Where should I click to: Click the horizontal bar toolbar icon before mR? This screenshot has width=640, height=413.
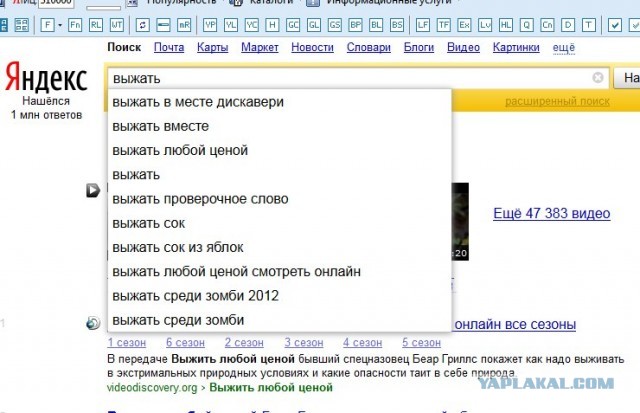[163, 25]
